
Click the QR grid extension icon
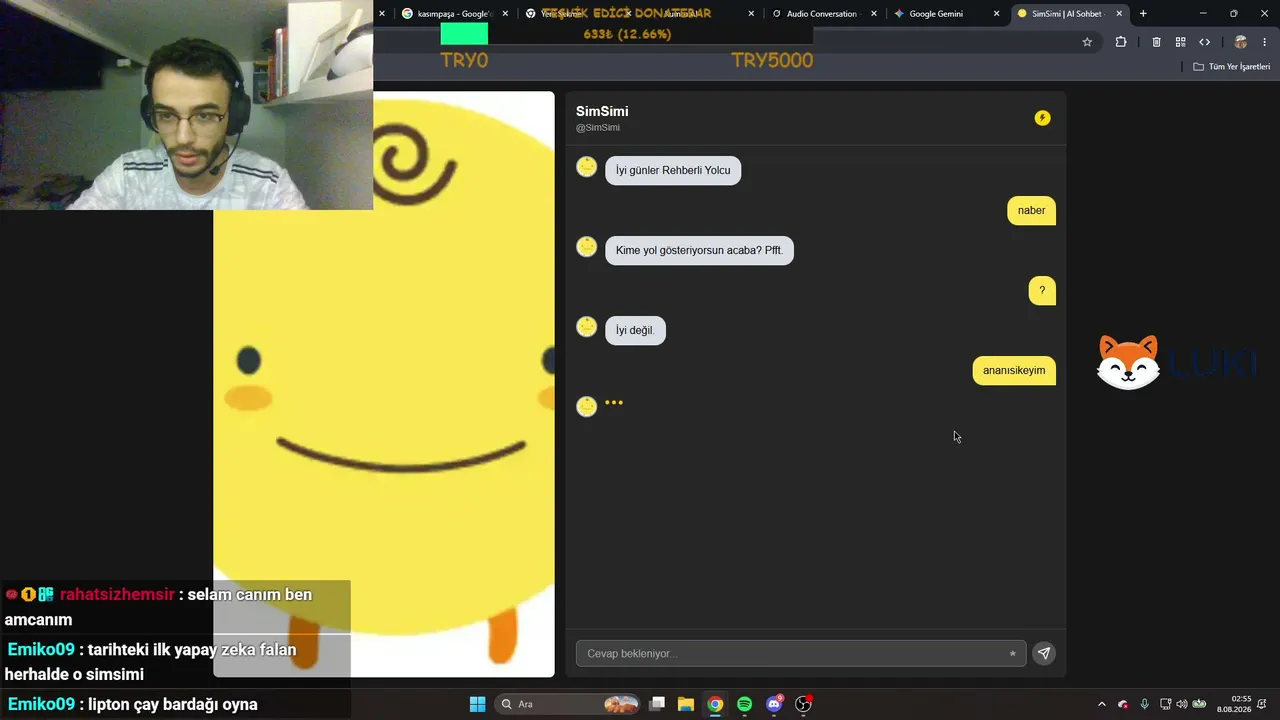1180,42
